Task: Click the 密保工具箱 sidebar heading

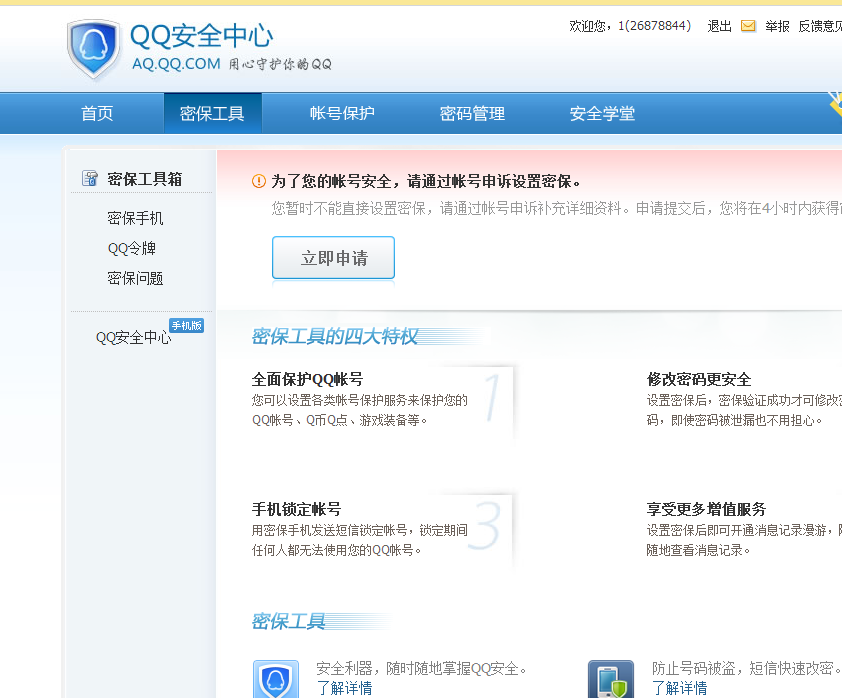Action: (144, 179)
